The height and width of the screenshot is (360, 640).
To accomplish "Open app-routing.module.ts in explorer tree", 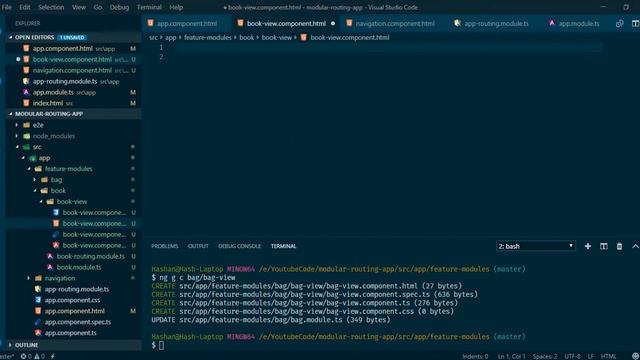I will coord(77,289).
